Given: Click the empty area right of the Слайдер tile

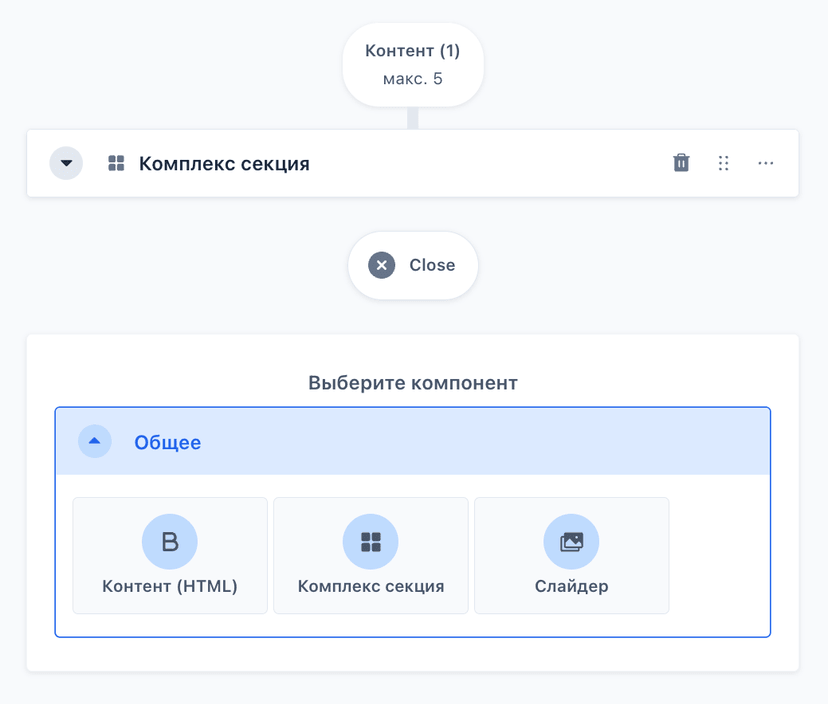Looking at the screenshot, I should (x=718, y=555).
